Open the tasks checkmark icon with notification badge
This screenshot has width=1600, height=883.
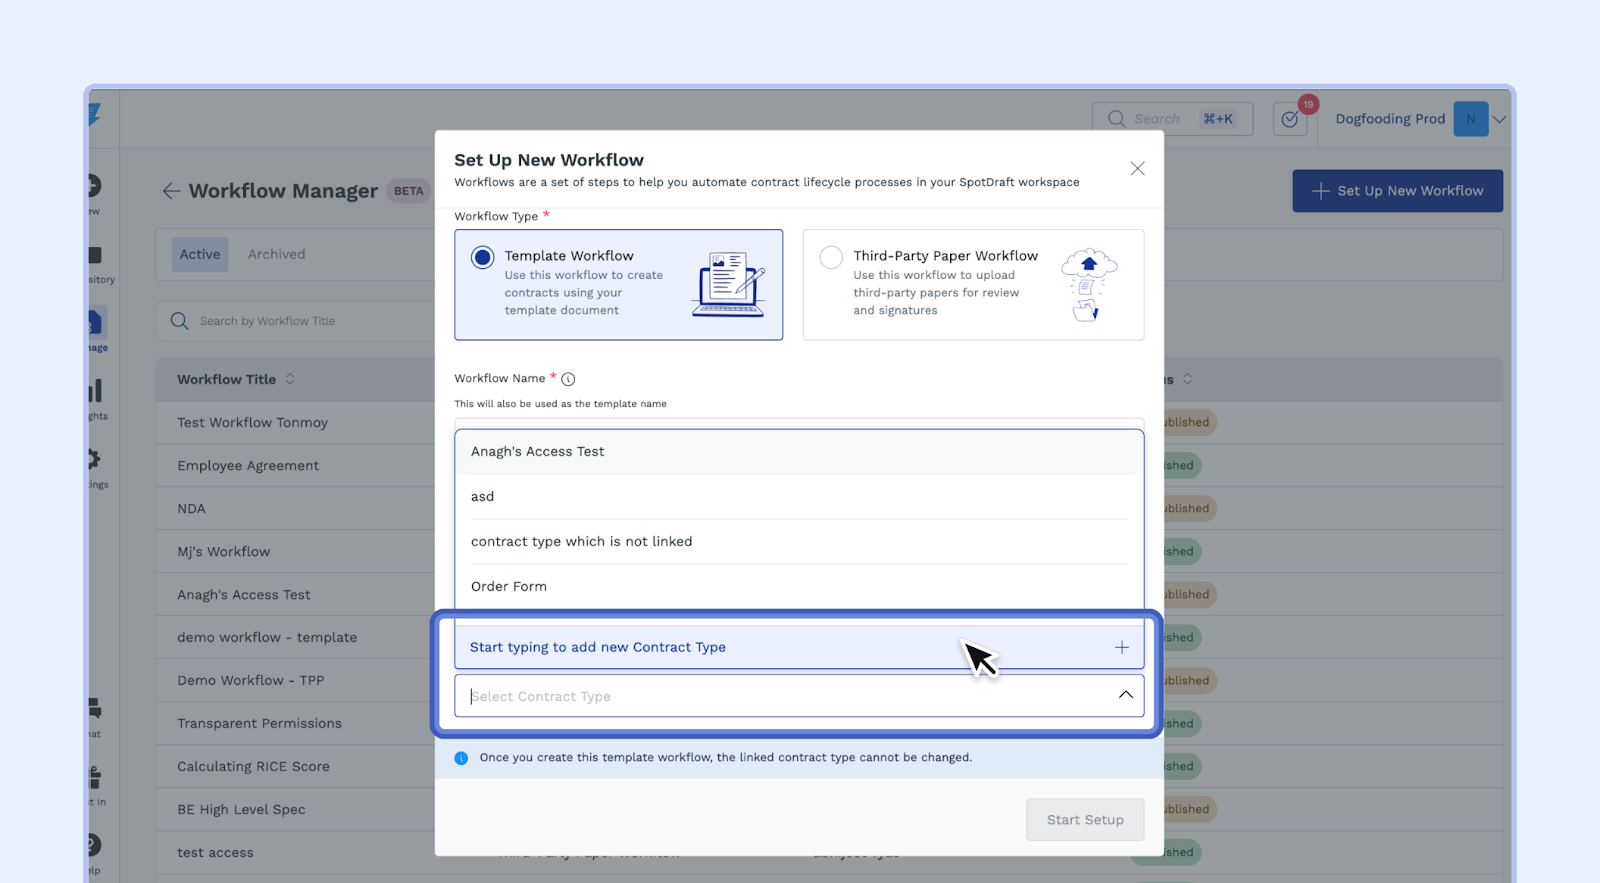(1290, 119)
